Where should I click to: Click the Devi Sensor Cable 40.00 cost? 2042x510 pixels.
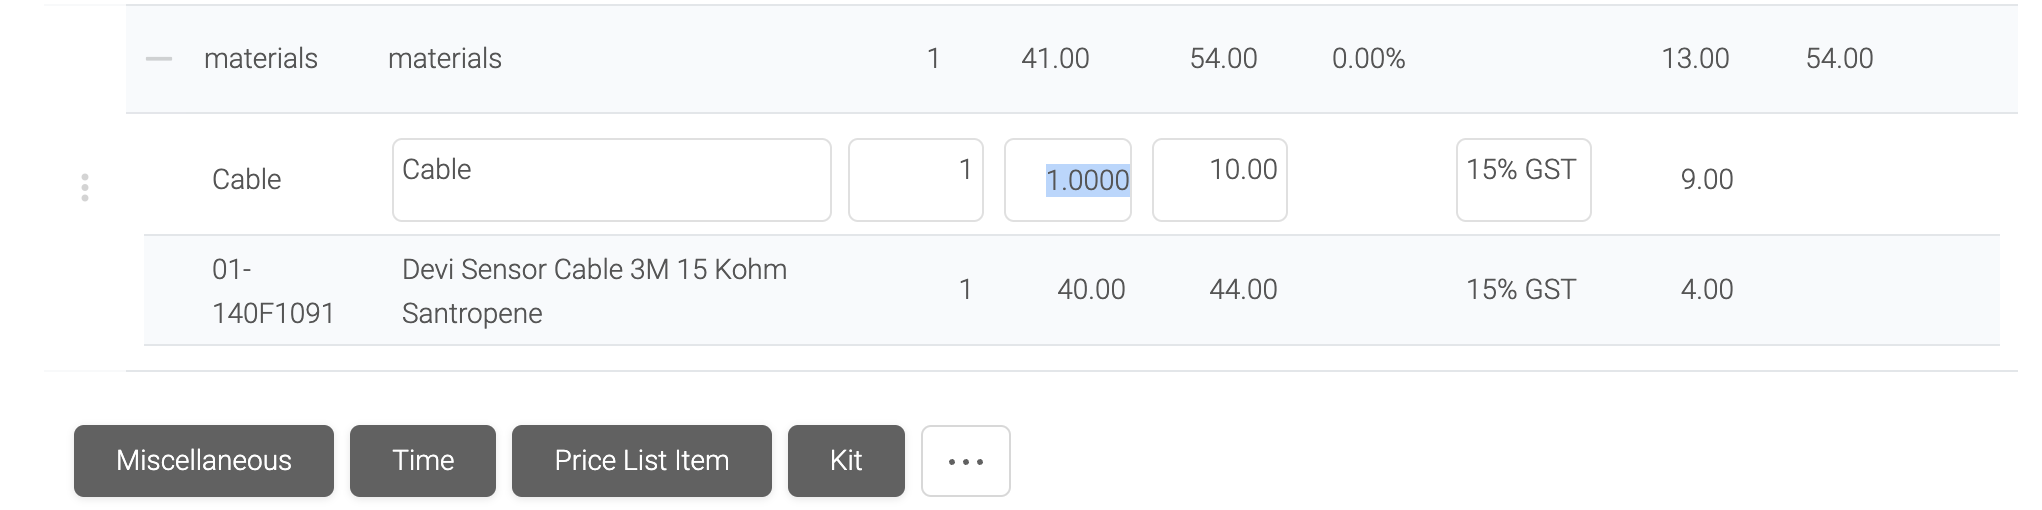coord(1091,290)
